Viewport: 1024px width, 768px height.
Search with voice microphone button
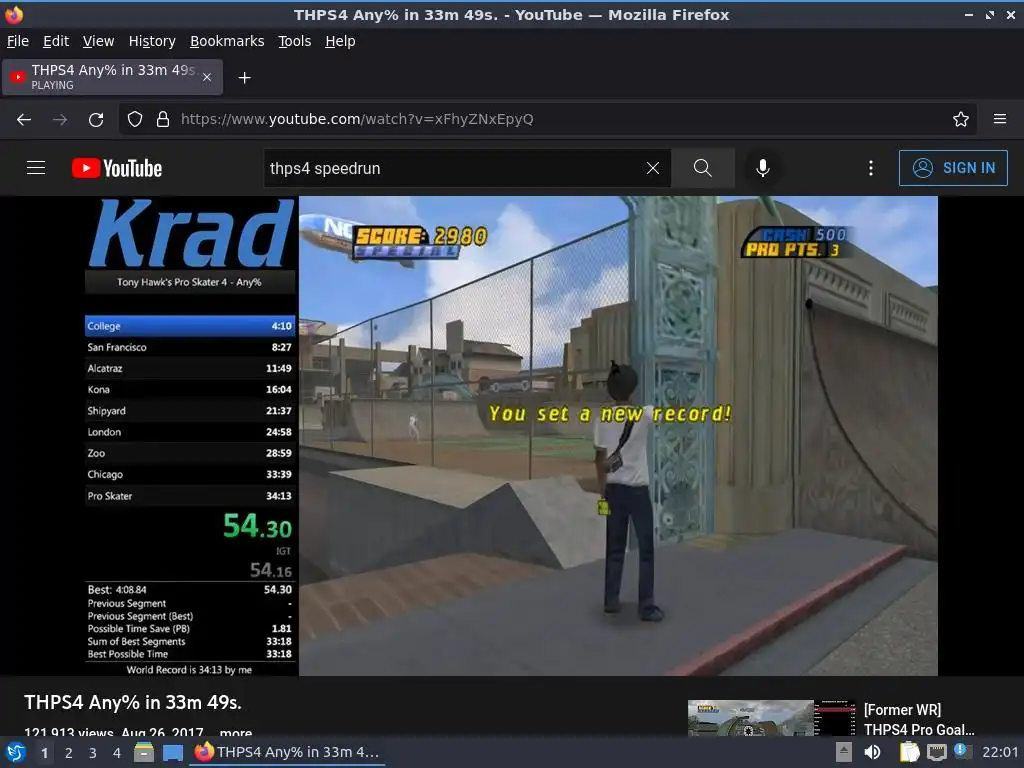pyautogui.click(x=762, y=168)
